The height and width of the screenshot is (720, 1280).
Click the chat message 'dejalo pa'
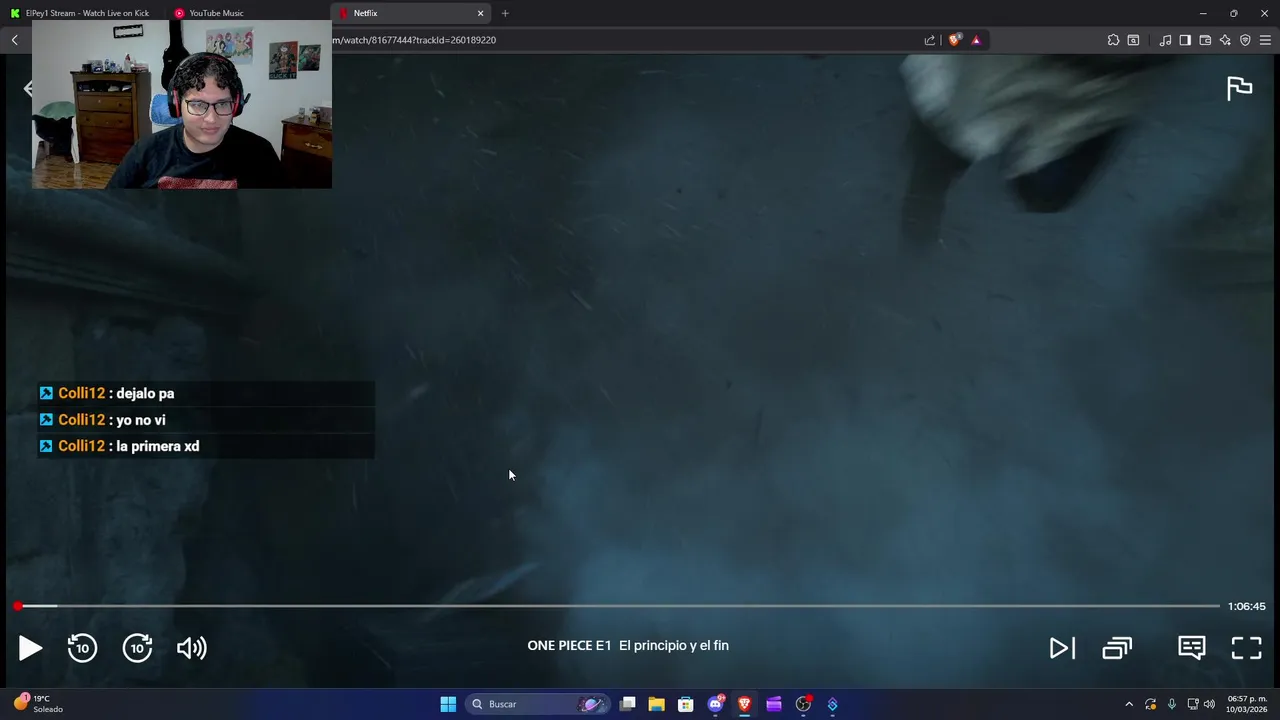[x=145, y=394]
